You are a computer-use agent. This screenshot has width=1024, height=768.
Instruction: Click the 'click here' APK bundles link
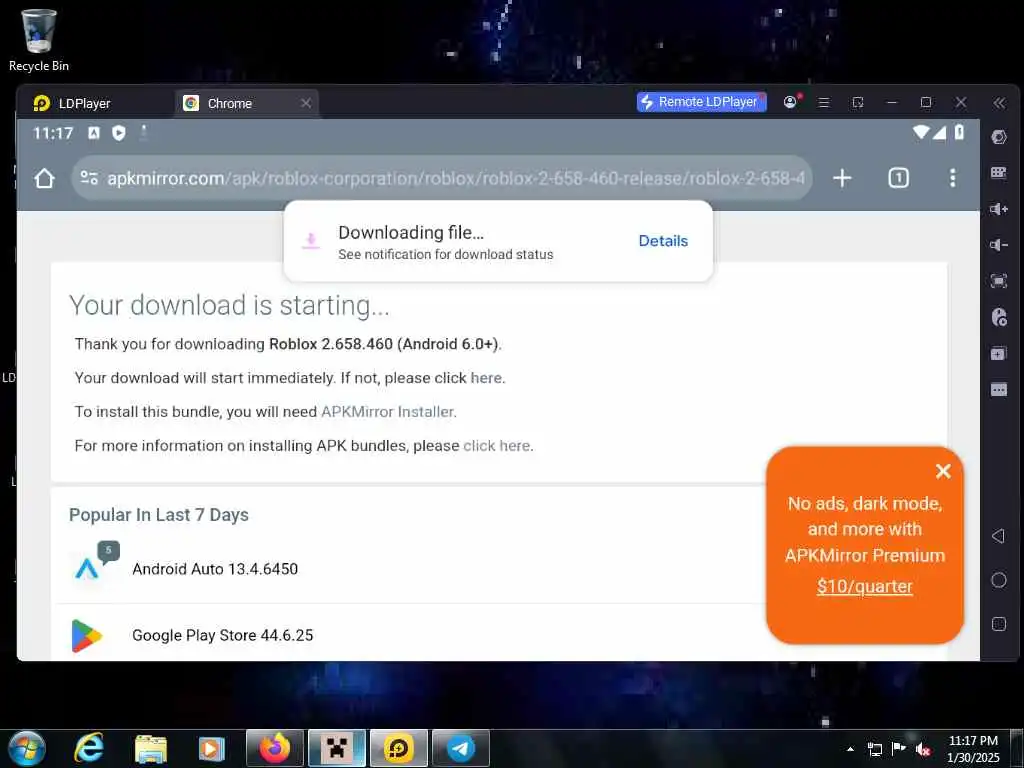496,446
